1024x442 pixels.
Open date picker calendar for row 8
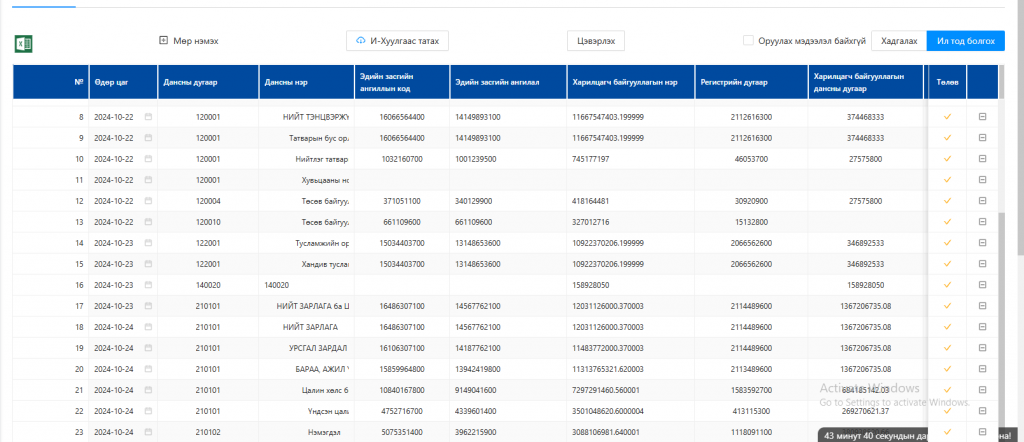148,117
